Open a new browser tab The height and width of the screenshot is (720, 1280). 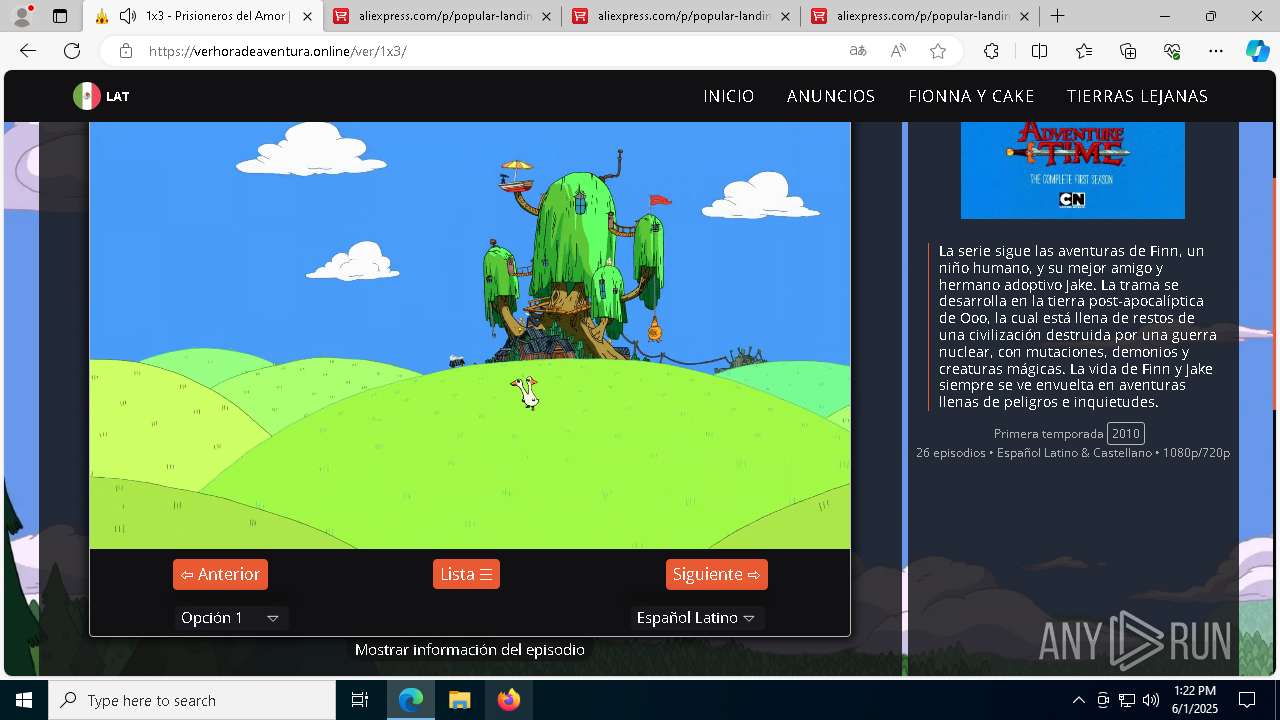[x=1057, y=16]
